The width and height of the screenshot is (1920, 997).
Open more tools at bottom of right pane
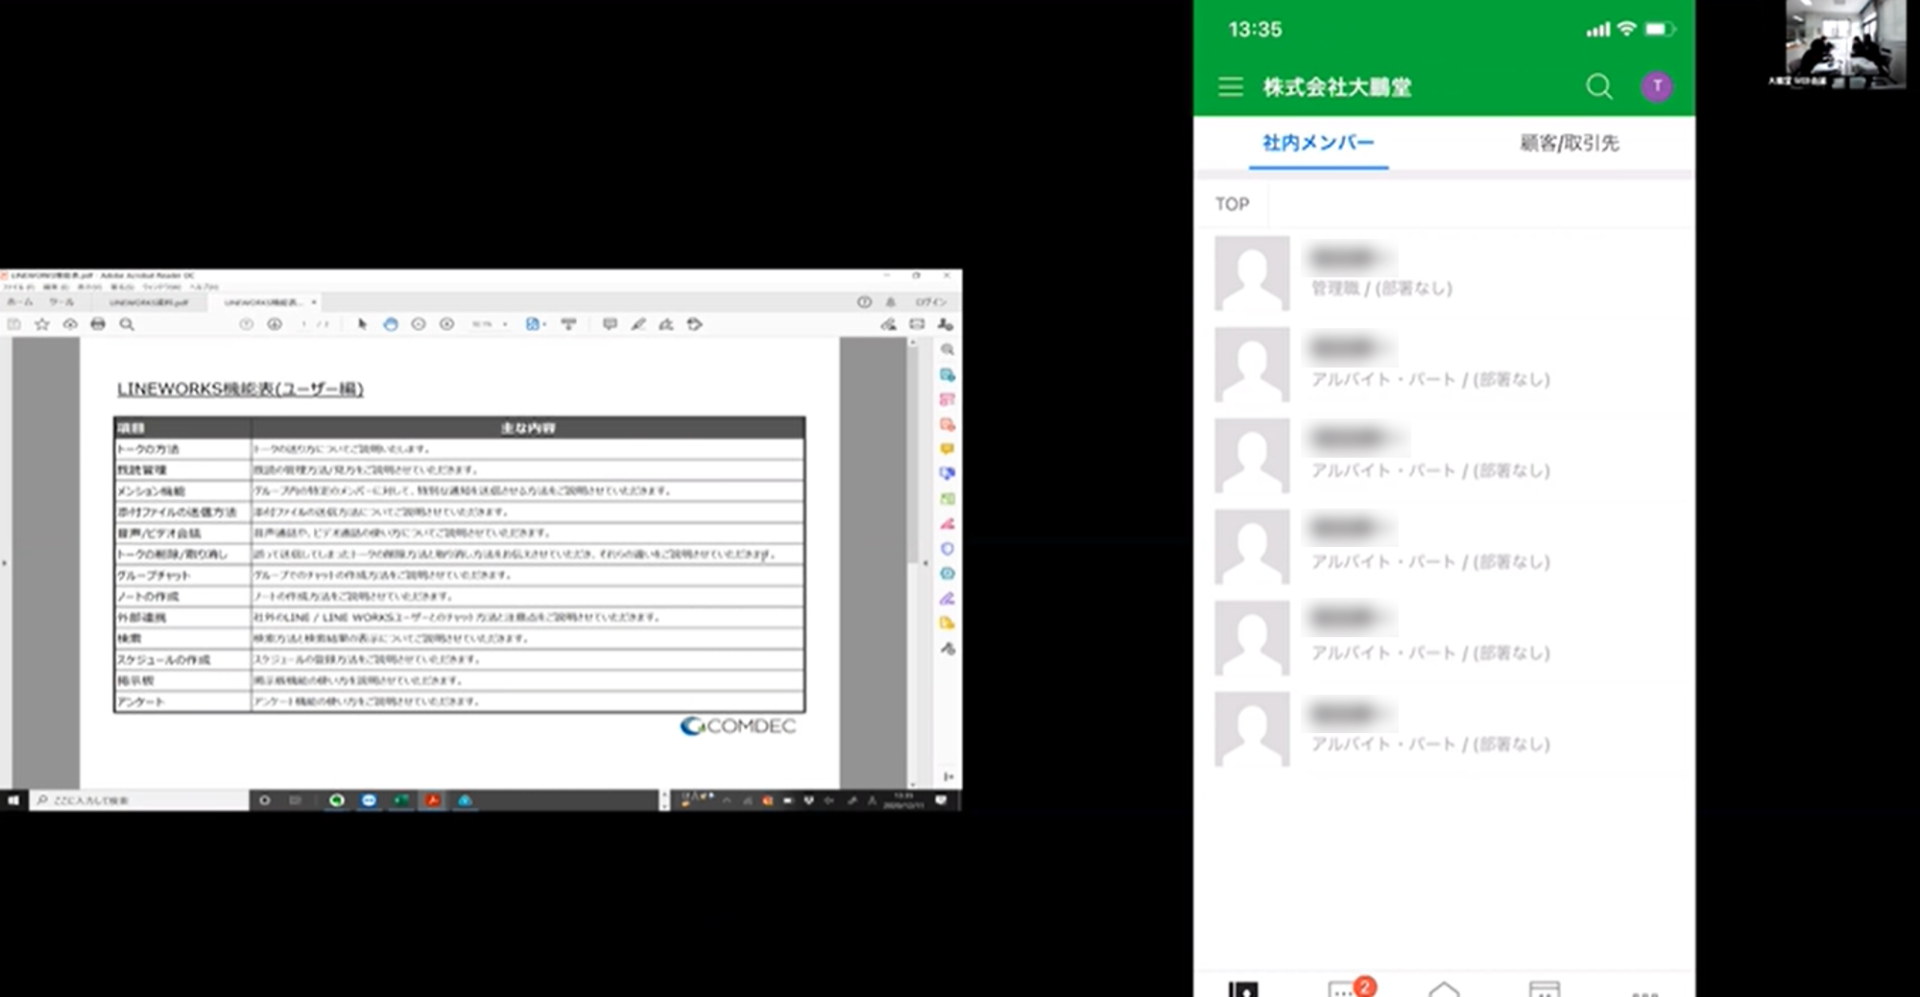point(947,649)
